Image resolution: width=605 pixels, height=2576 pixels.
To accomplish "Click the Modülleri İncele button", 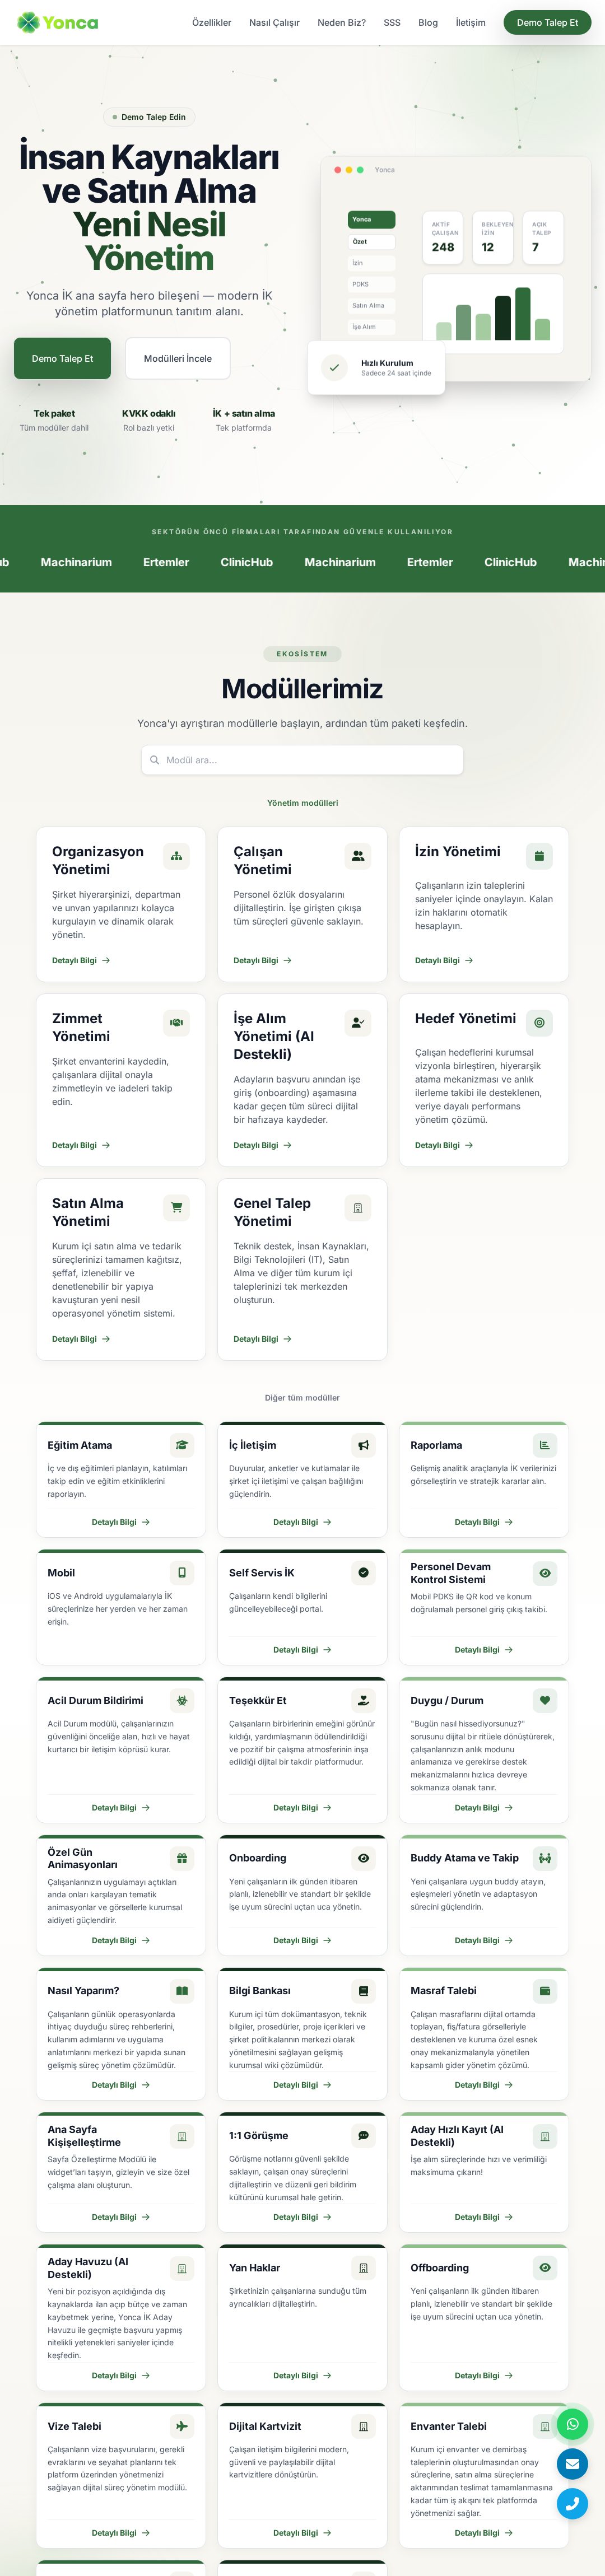I will coord(178,358).
